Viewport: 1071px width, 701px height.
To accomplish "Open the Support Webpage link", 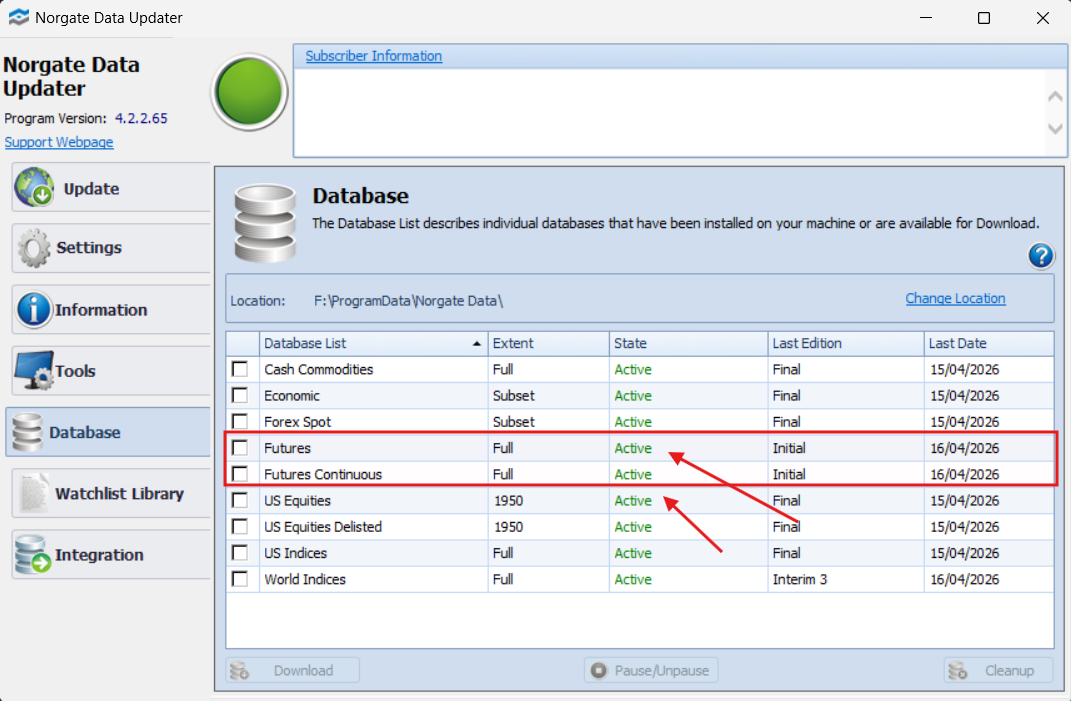I will pyautogui.click(x=59, y=142).
